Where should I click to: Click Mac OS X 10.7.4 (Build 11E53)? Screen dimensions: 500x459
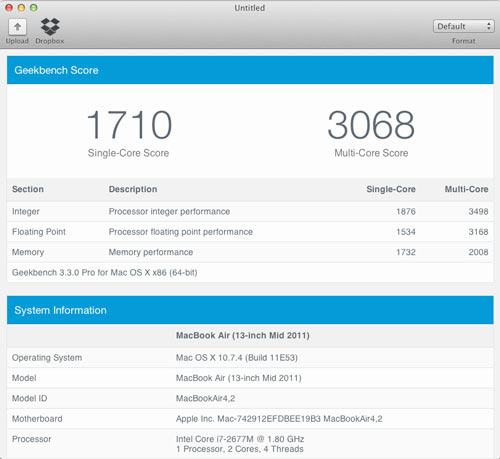237,358
